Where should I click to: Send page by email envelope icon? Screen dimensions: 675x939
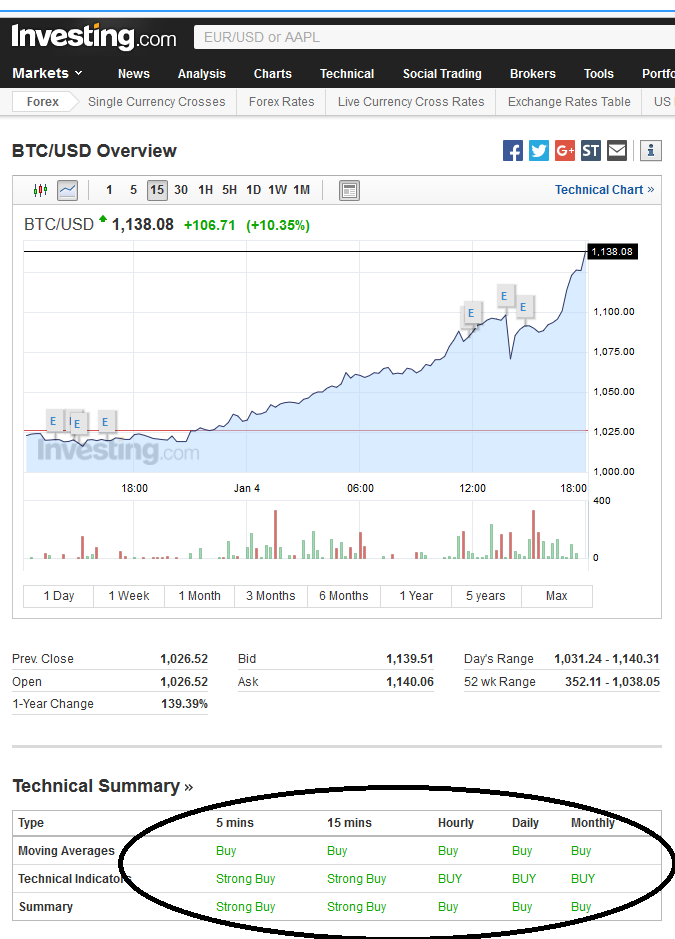point(617,150)
